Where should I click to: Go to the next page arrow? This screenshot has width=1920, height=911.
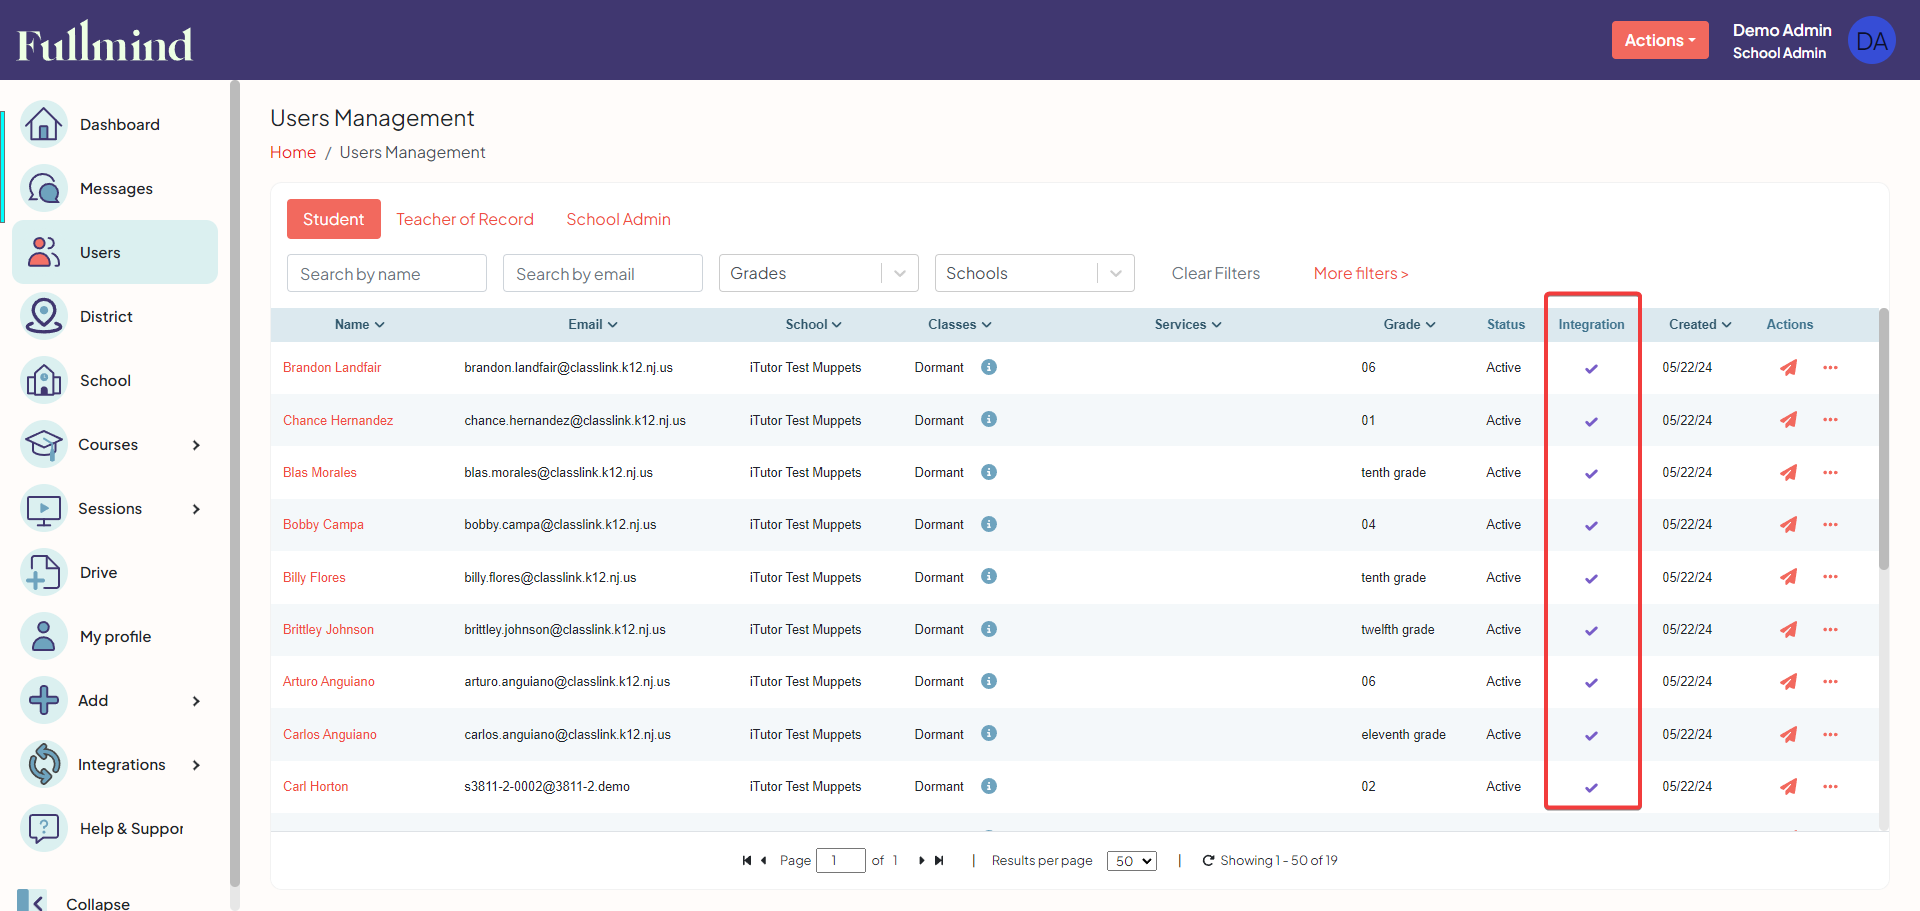pos(921,860)
